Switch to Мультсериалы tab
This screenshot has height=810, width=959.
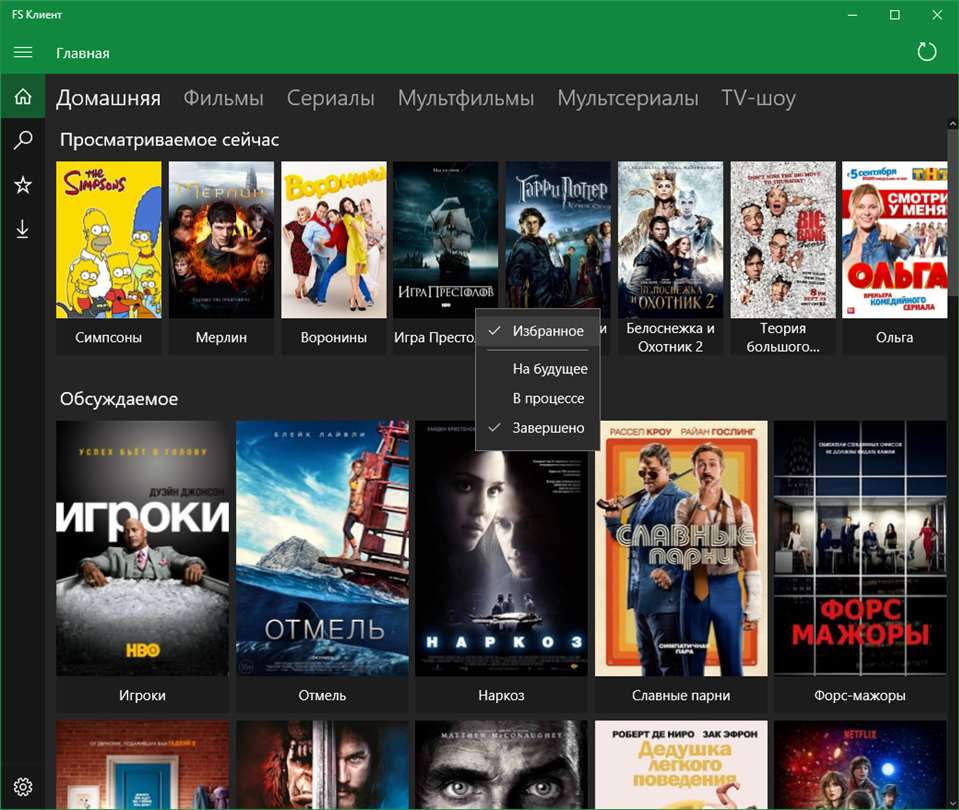(x=628, y=98)
